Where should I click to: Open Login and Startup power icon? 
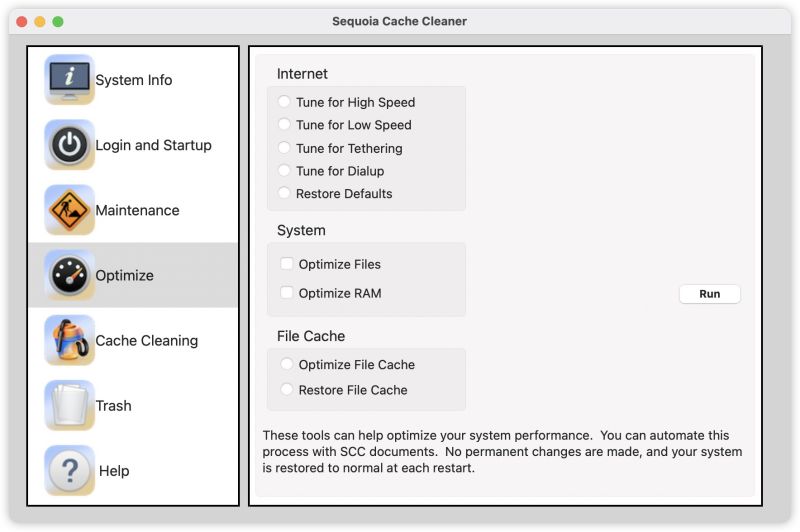point(69,145)
